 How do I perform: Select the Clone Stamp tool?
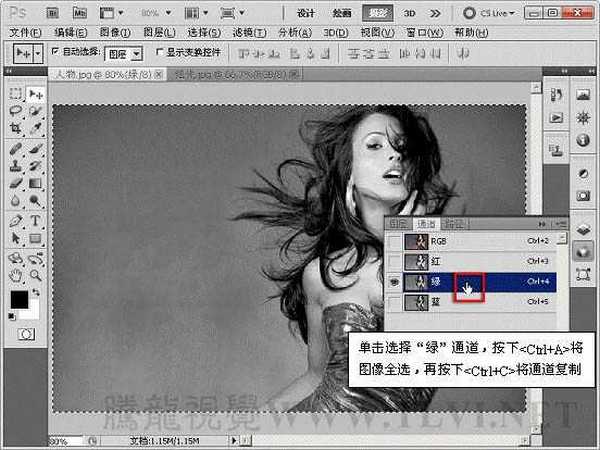point(16,165)
